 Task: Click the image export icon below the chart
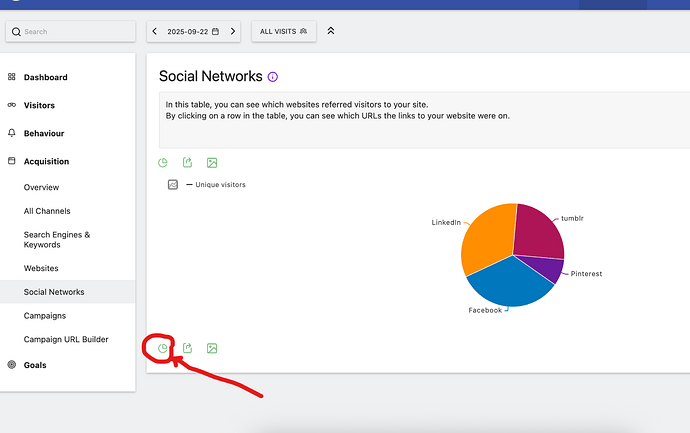(x=212, y=348)
